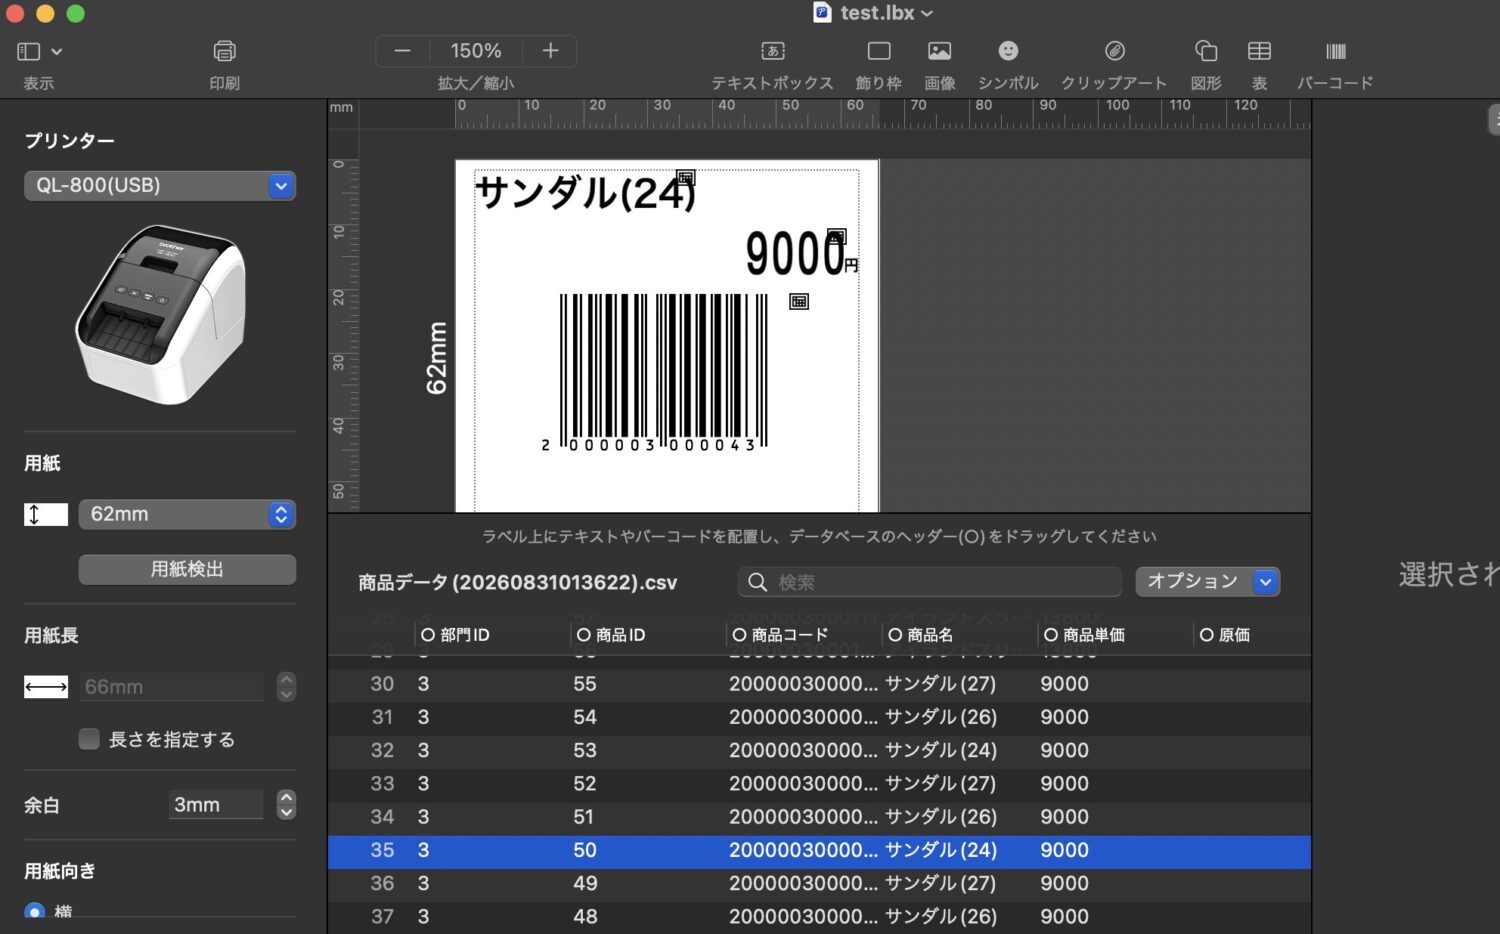The height and width of the screenshot is (934, 1500).
Task: Enable the 長さを指定する checkbox
Action: 89,739
